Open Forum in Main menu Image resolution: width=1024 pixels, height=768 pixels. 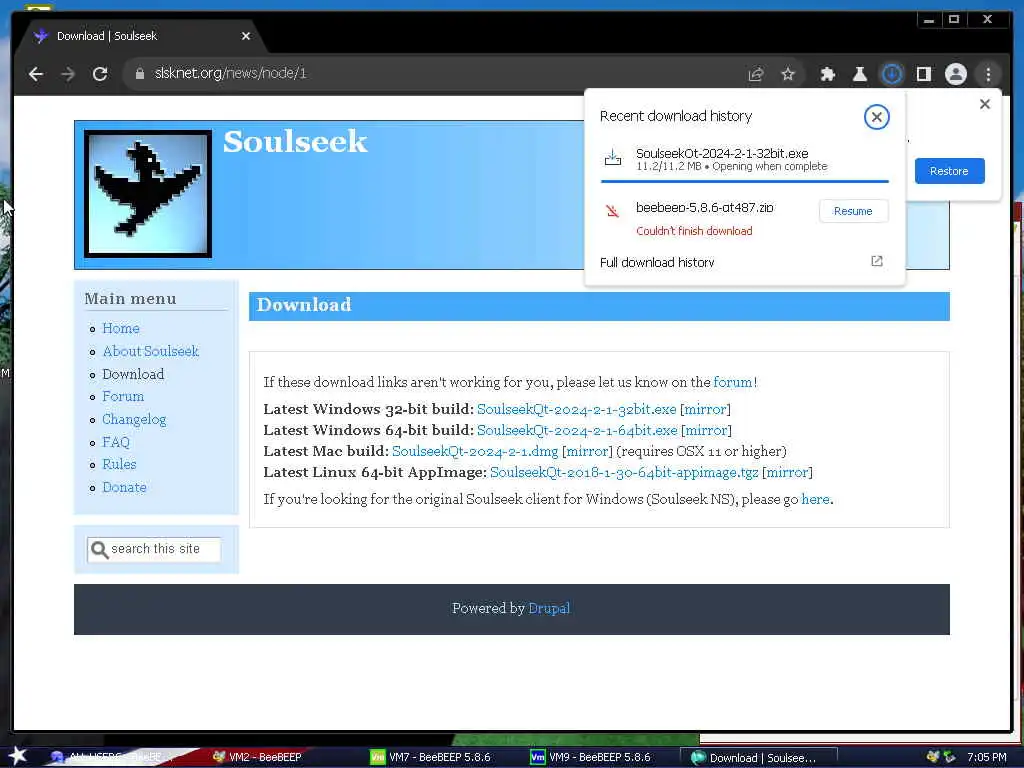click(123, 396)
